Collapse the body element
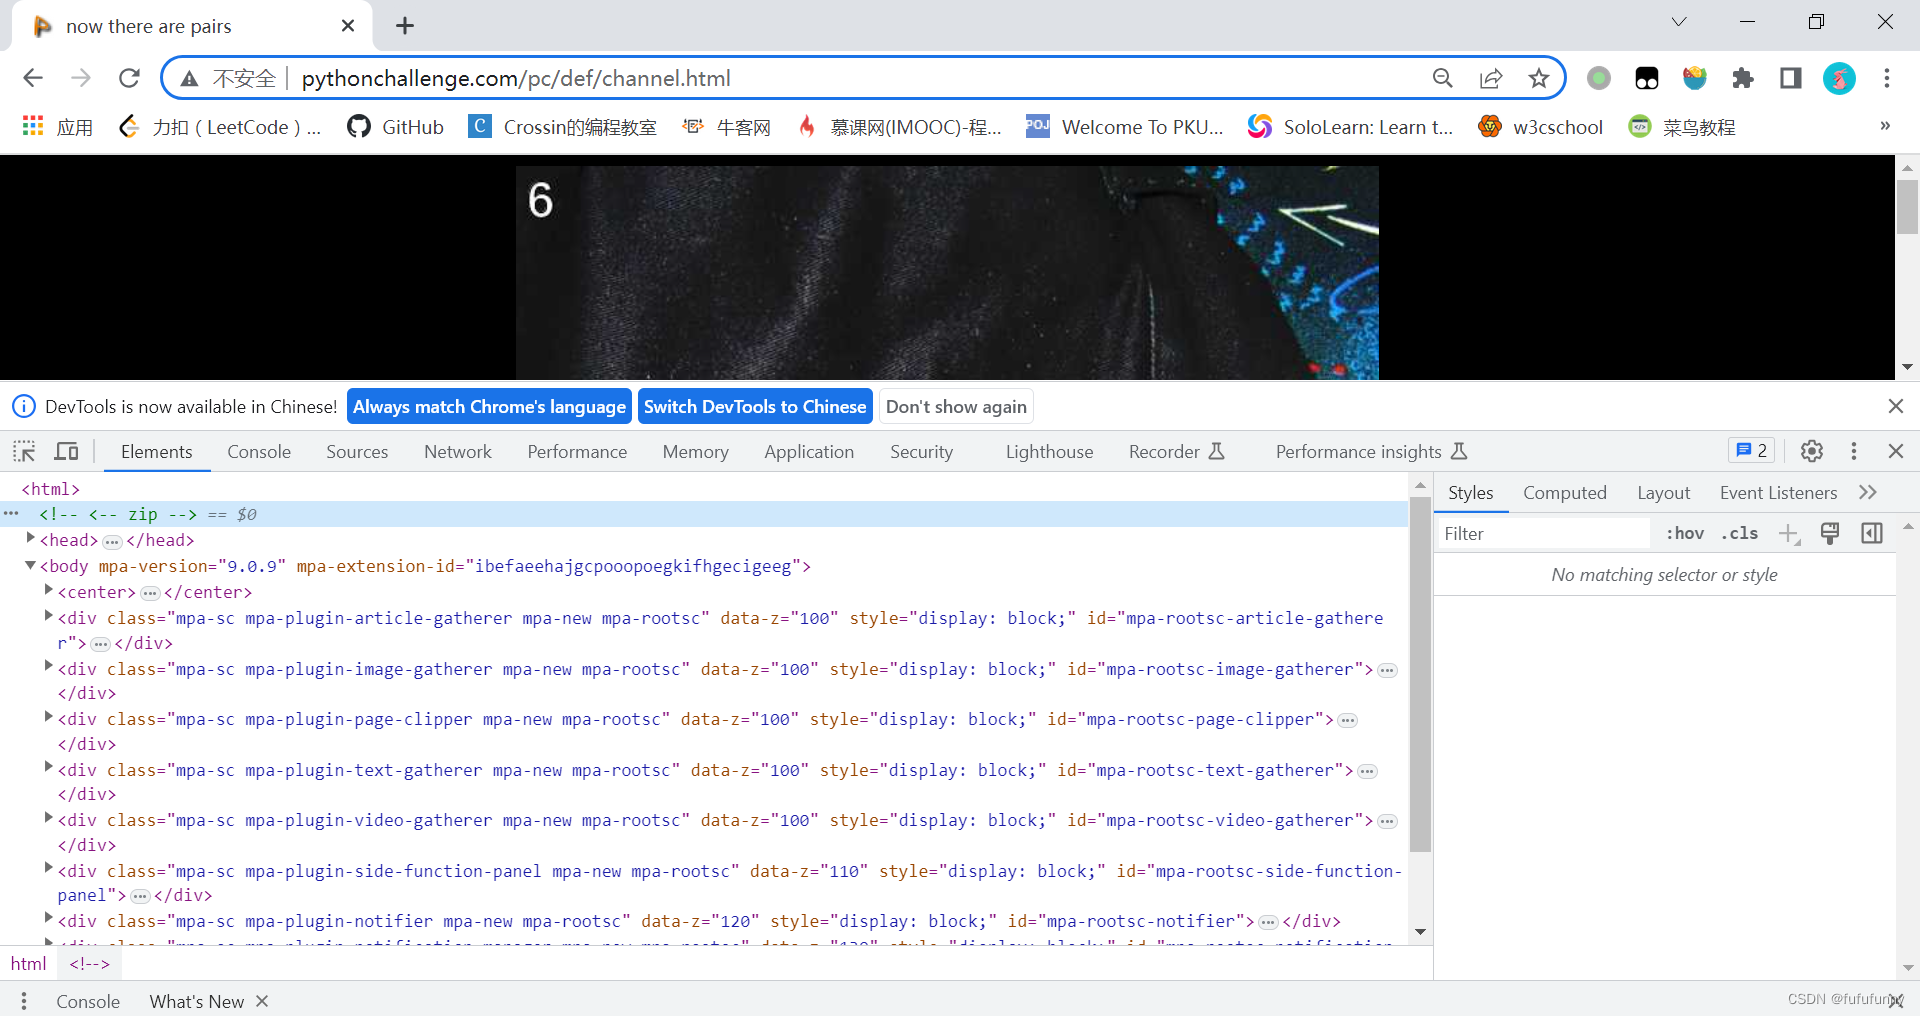Image resolution: width=1920 pixels, height=1016 pixels. (x=29, y=566)
